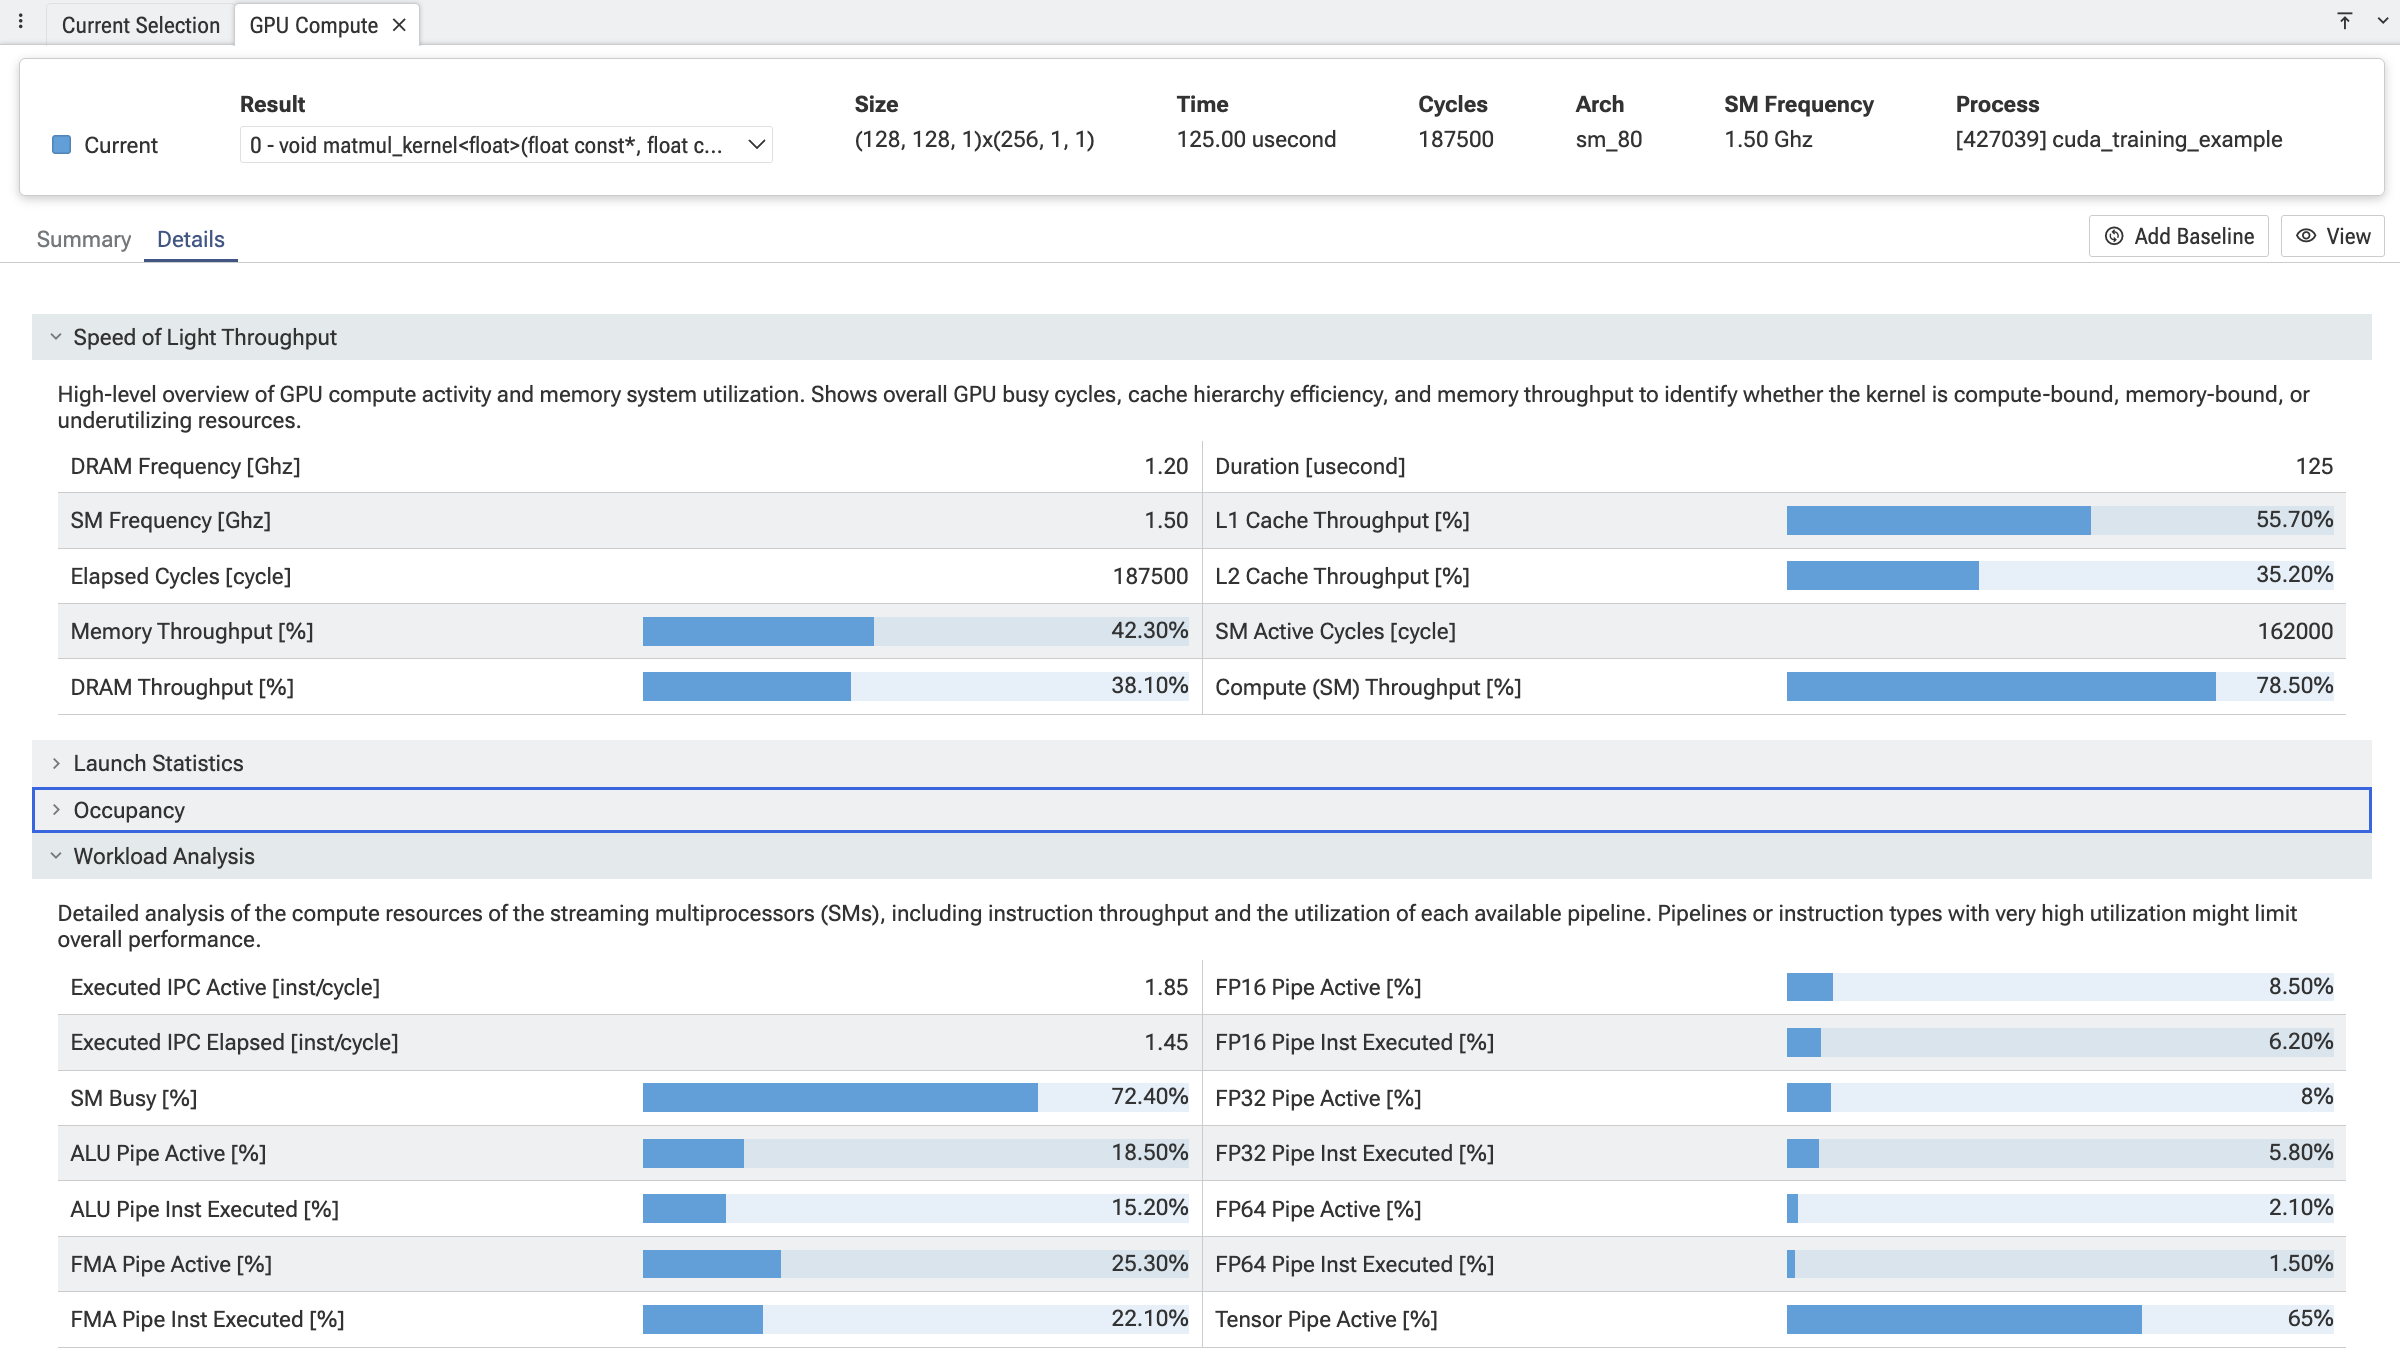Image resolution: width=2400 pixels, height=1354 pixels.
Task: Expand the Occupancy section
Action: tap(1202, 810)
